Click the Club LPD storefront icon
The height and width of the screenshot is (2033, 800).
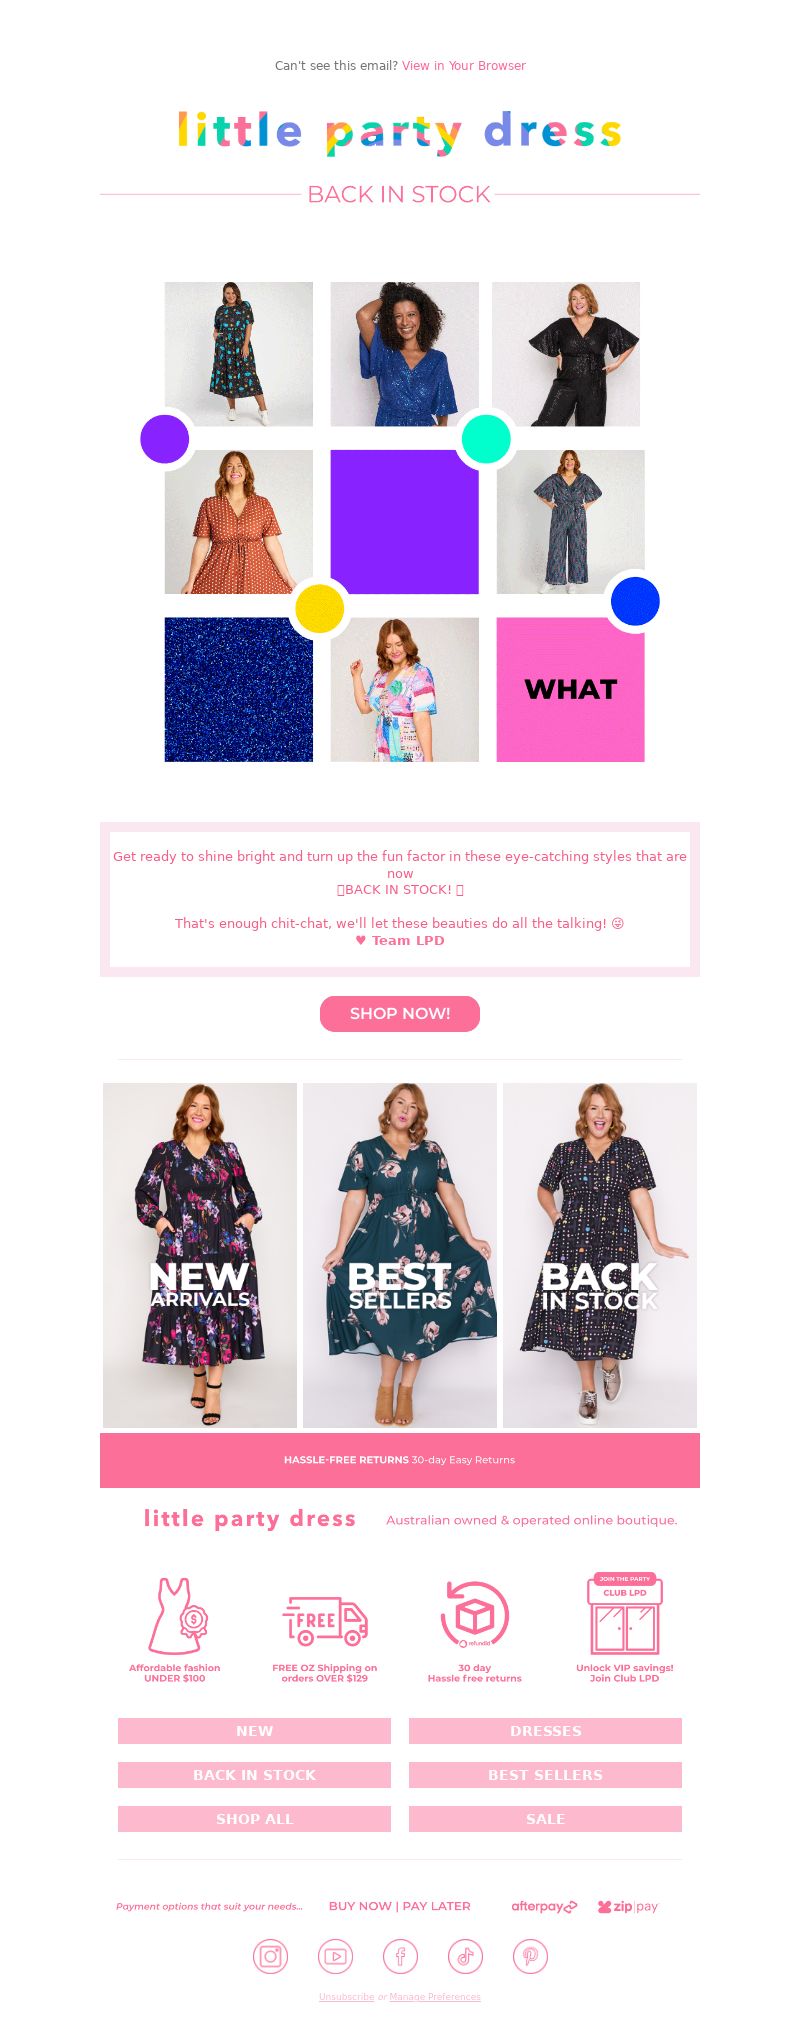coord(625,1613)
